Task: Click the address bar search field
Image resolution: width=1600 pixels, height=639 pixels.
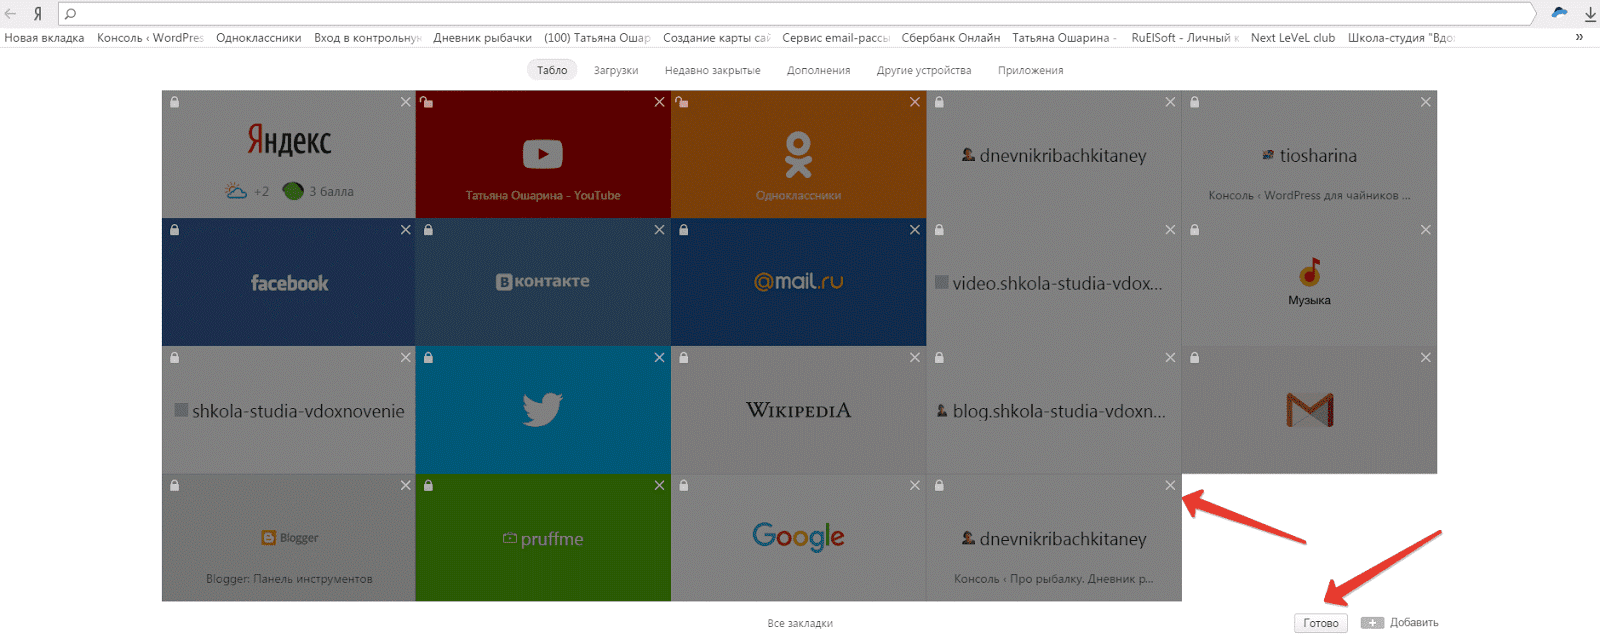Action: coord(797,14)
